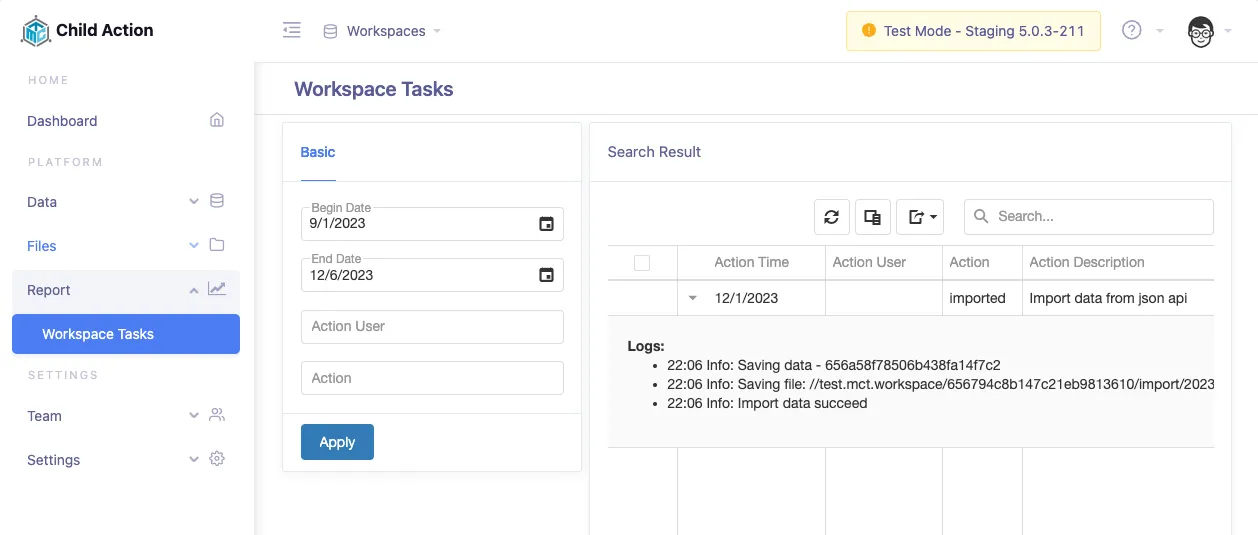
Task: Open the export dropdown button
Action: click(x=920, y=216)
